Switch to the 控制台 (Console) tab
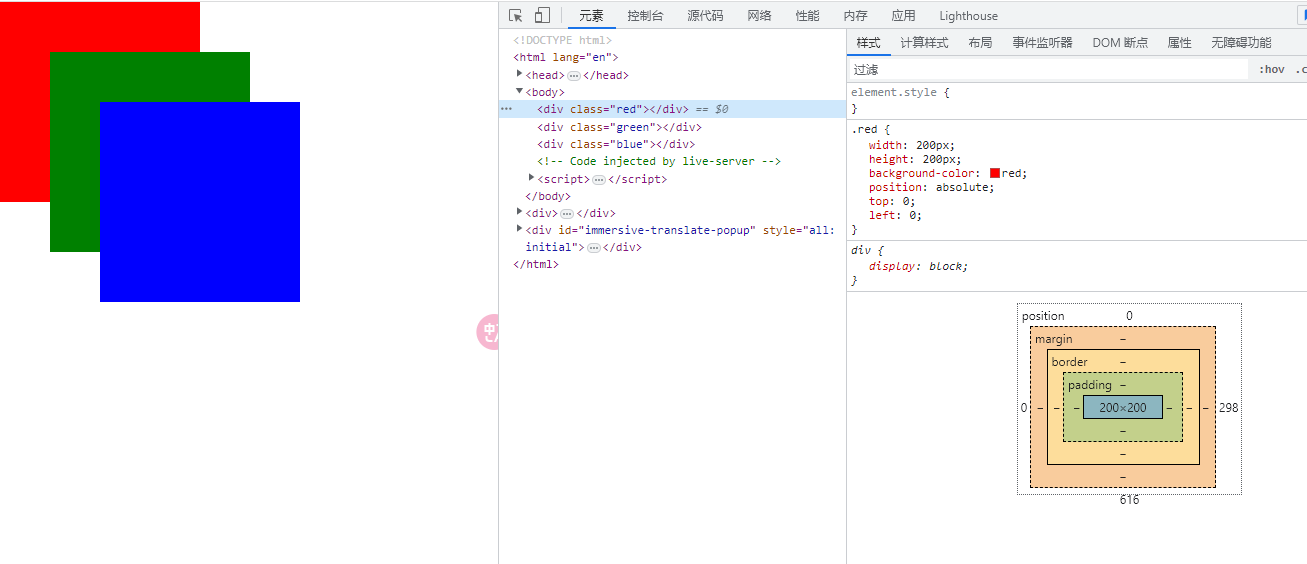This screenshot has width=1307, height=564. coord(645,15)
